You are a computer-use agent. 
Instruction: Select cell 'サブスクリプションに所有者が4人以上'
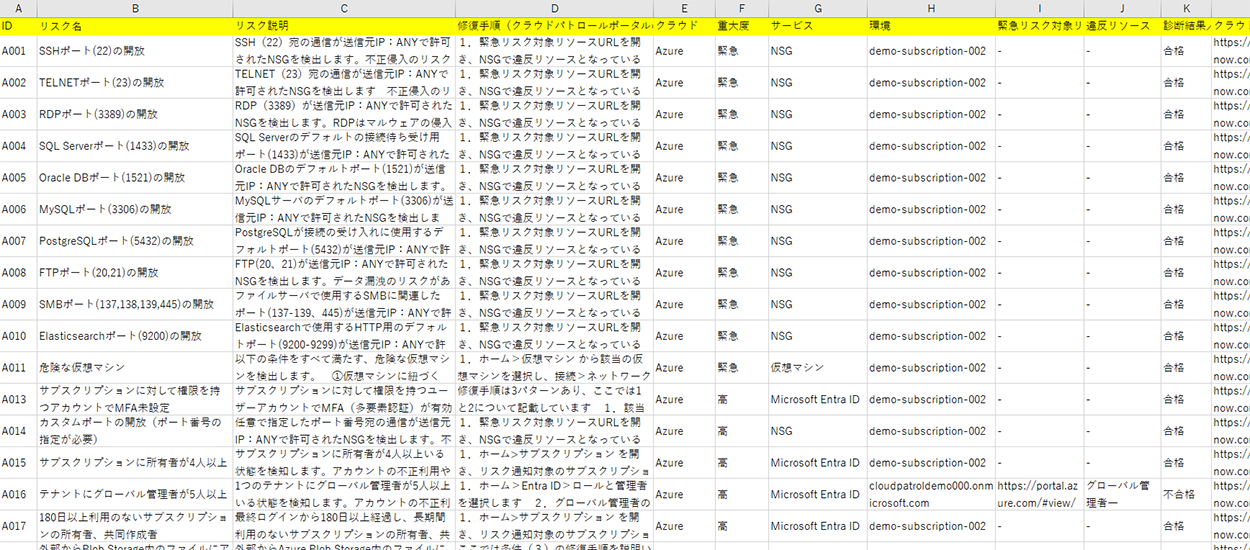(x=135, y=463)
